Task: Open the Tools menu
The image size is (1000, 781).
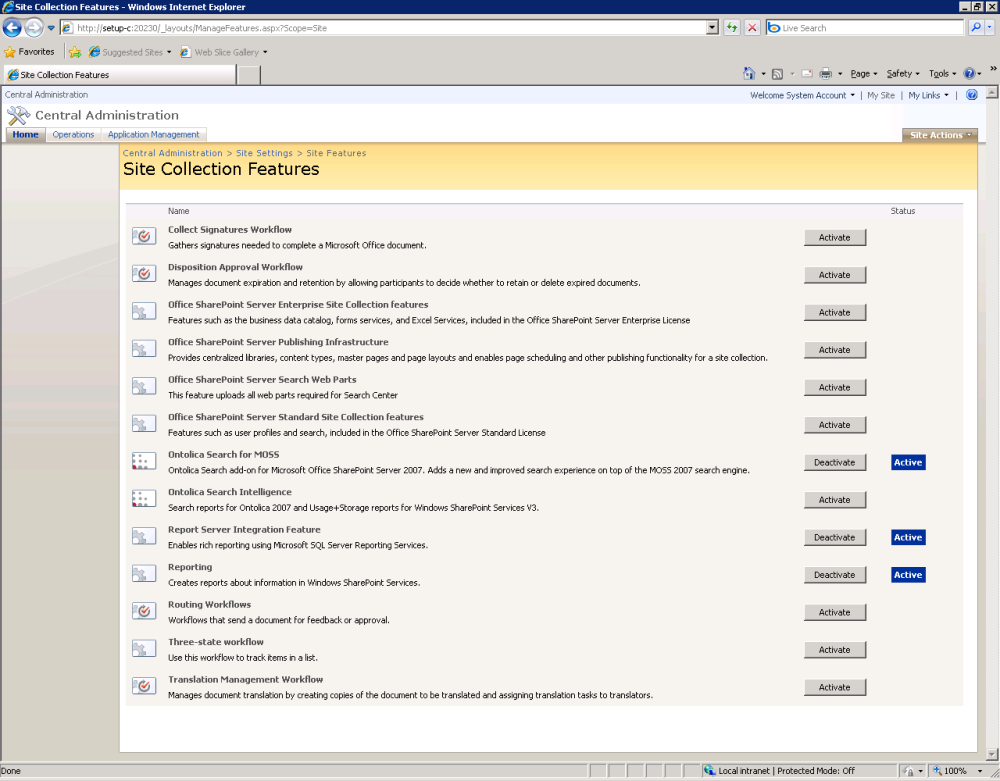Action: point(942,73)
